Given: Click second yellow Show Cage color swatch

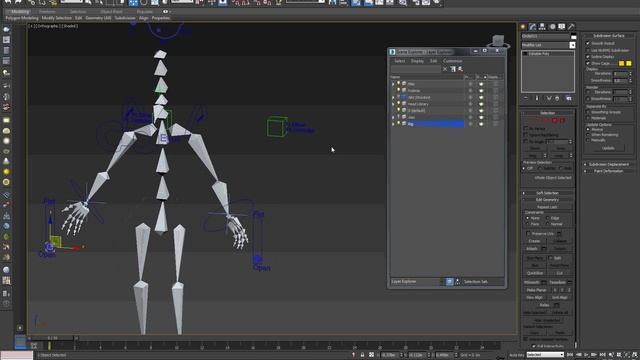Looking at the screenshot, I should (x=629, y=63).
